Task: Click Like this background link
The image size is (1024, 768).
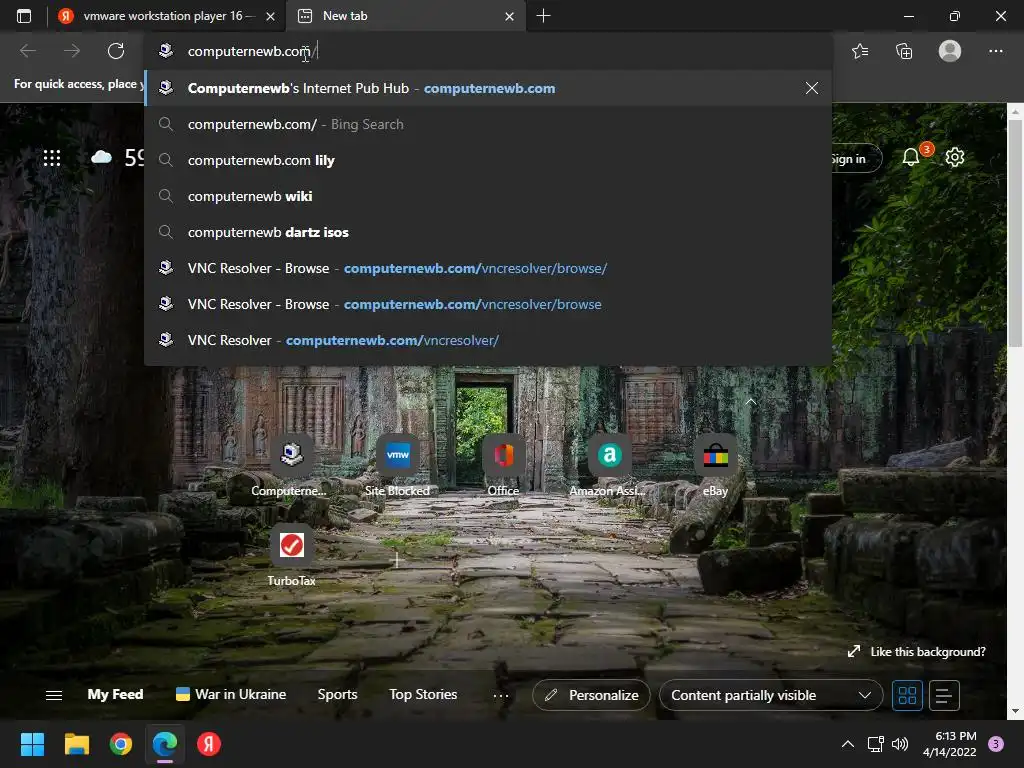Action: pos(917,652)
